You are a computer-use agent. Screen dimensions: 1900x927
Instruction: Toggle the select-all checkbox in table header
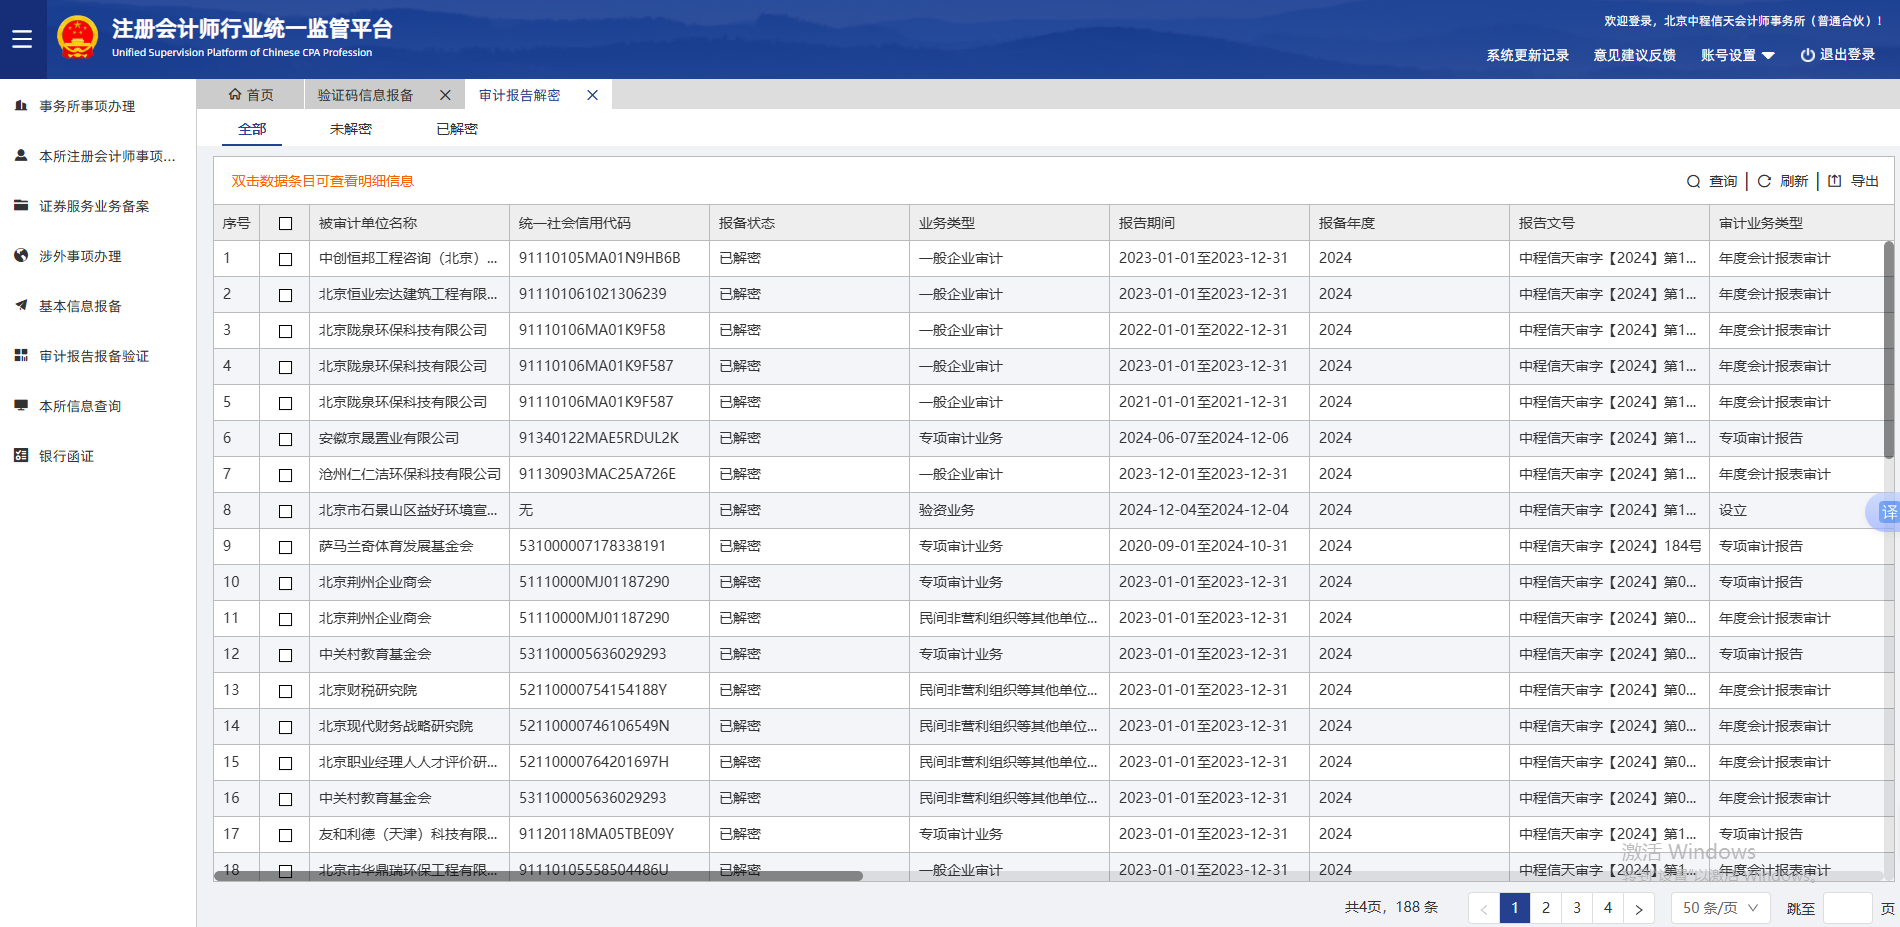coord(285,224)
